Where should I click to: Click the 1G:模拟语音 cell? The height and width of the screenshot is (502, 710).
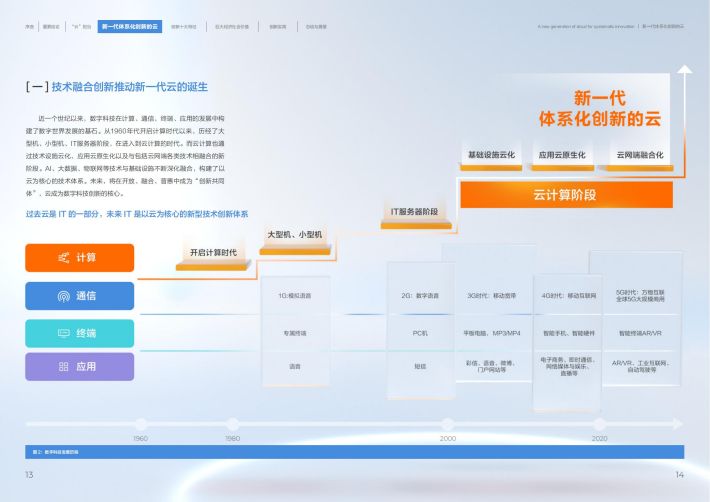pos(295,296)
